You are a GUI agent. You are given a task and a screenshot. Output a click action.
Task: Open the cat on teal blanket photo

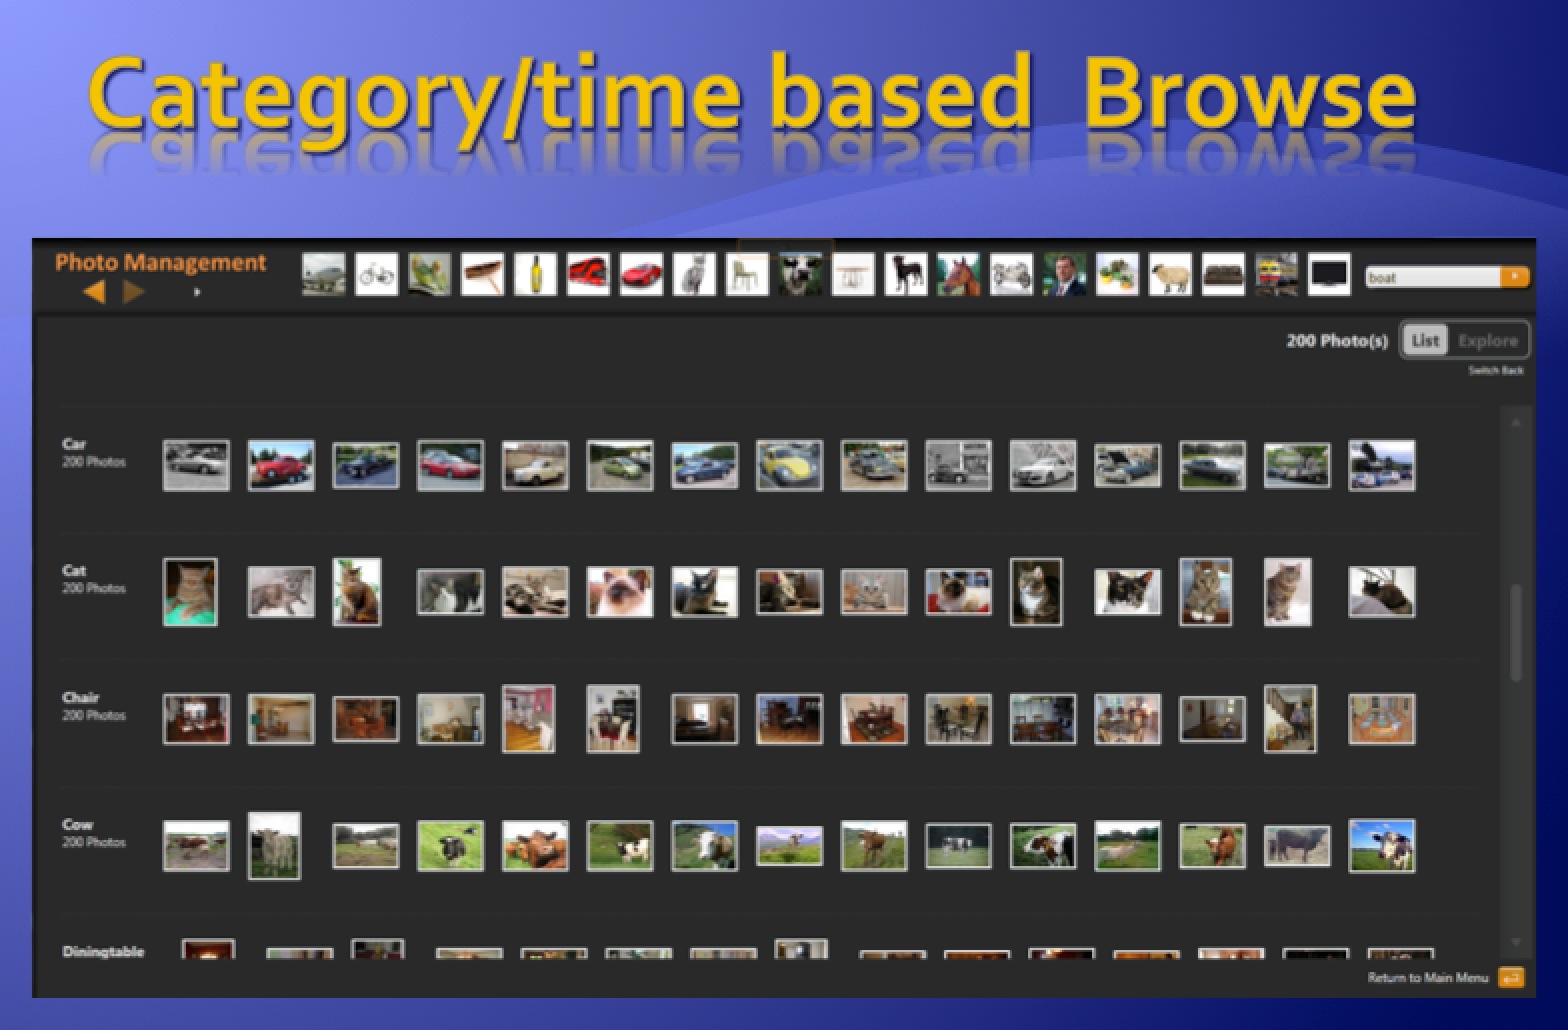tap(190, 592)
